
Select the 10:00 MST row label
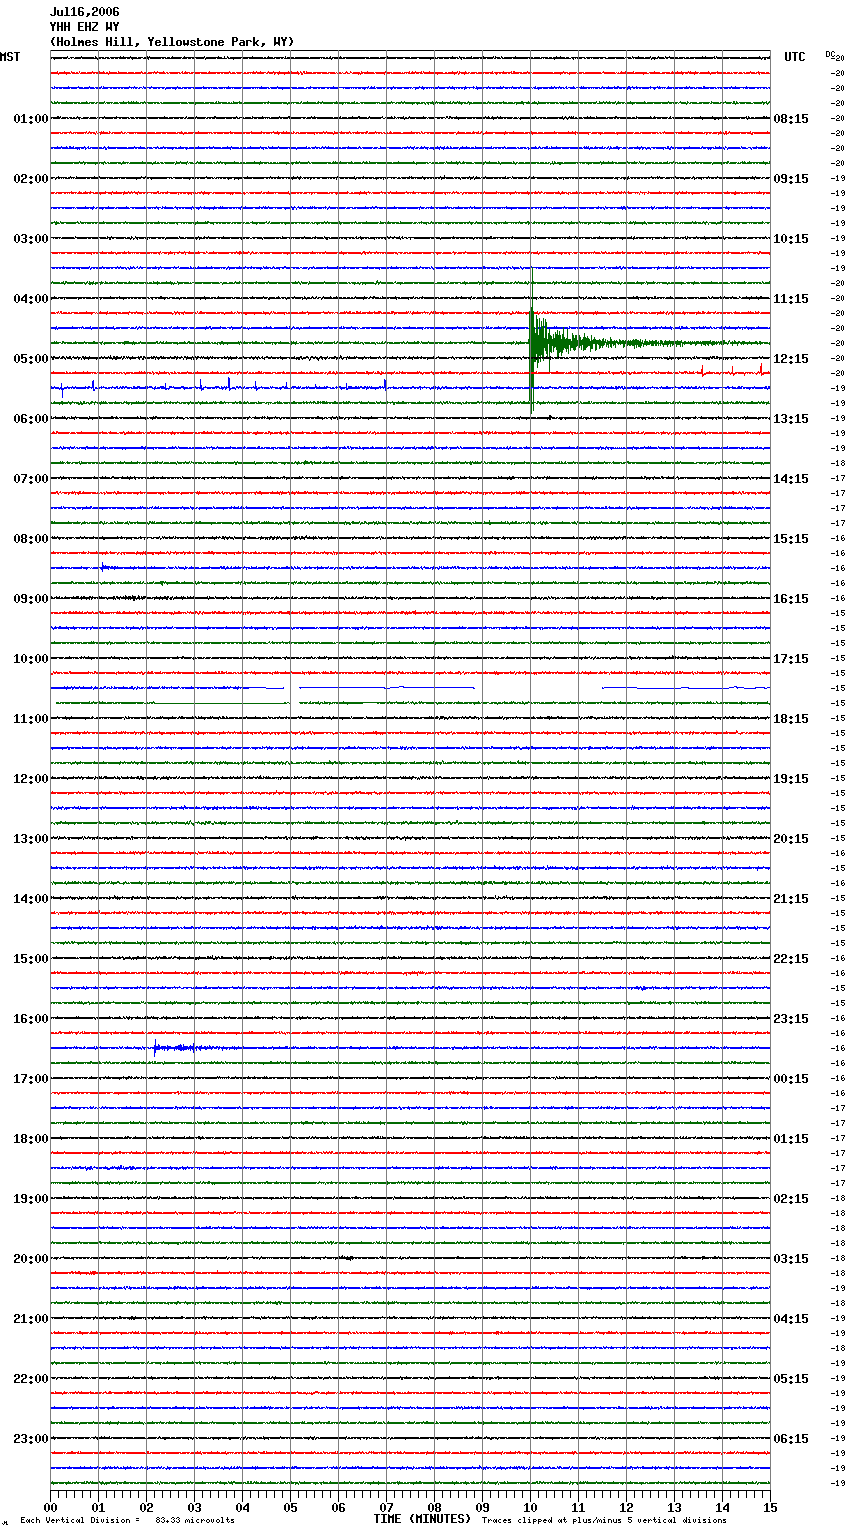31,659
